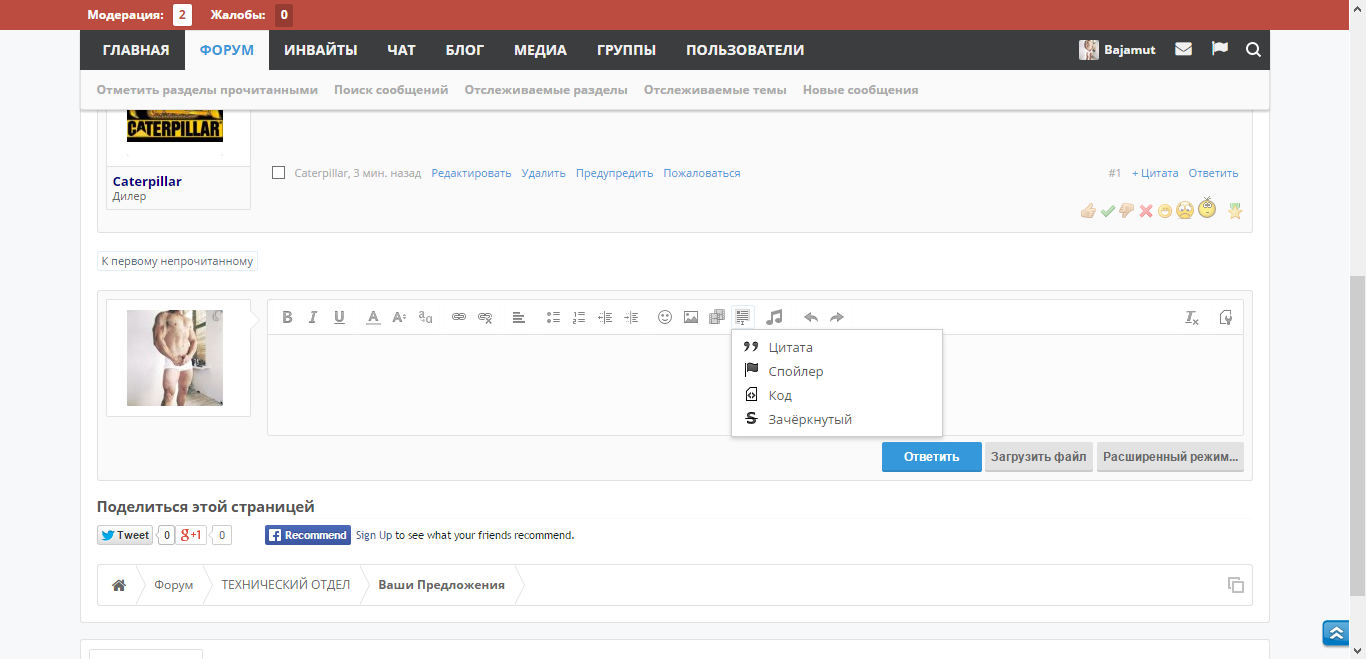
Task: Select the checkbox next to Caterpillar's post
Action: pyautogui.click(x=279, y=173)
